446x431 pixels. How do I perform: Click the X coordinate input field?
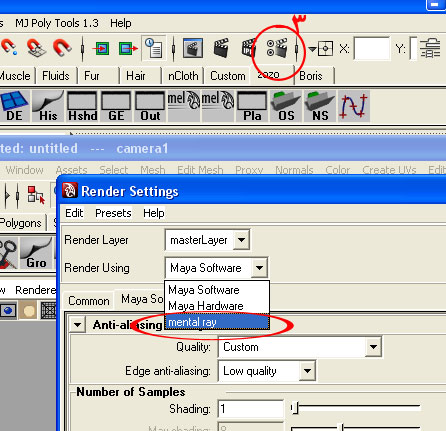[x=371, y=49]
